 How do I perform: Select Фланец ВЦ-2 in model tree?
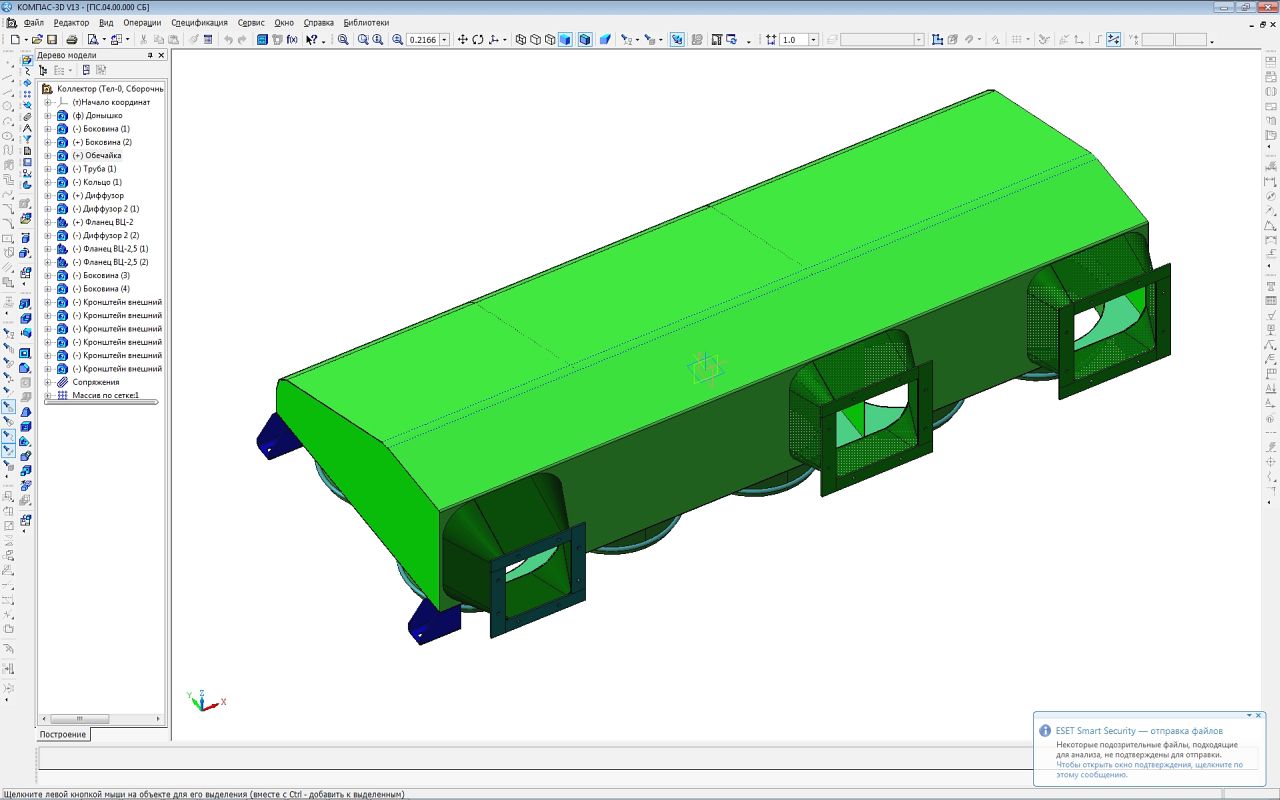pyautogui.click(x=108, y=222)
